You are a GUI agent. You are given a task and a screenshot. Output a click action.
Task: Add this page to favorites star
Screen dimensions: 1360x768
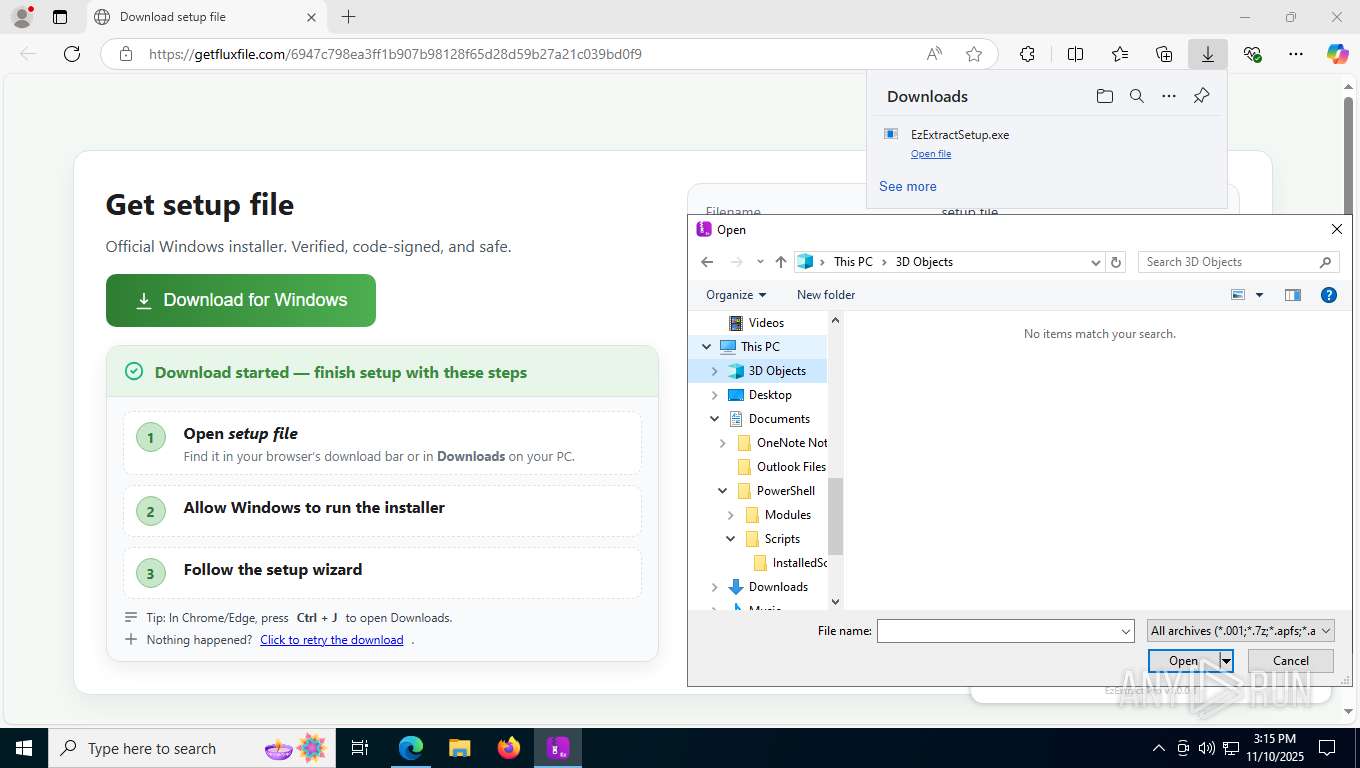pos(974,54)
